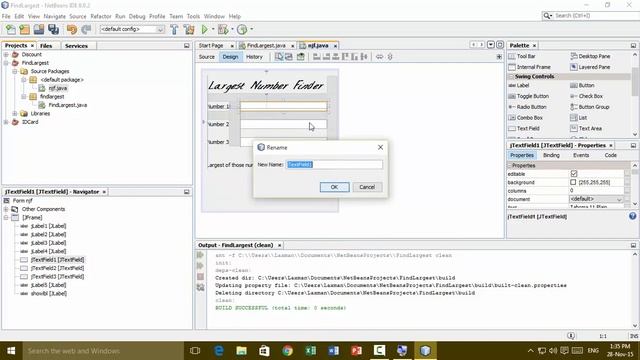Expand the Libraries node
The width and height of the screenshot is (640, 360).
[15, 113]
